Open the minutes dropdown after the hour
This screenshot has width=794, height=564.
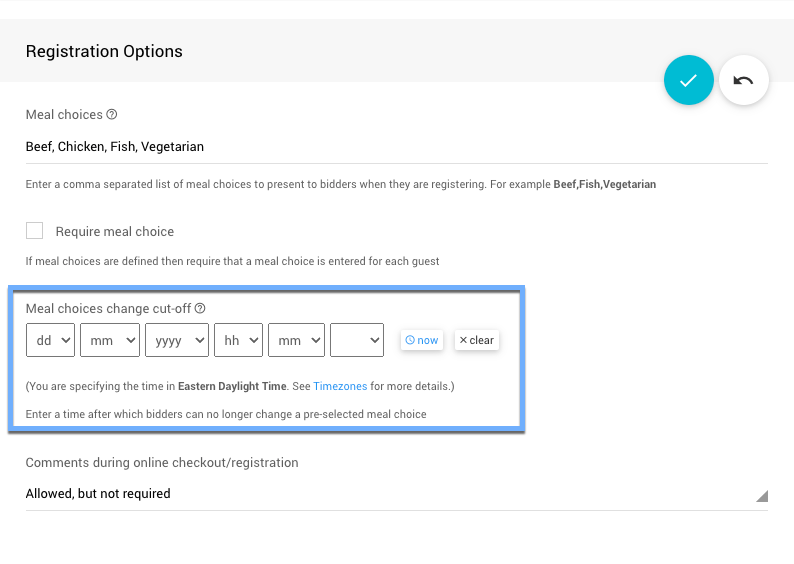pos(296,340)
